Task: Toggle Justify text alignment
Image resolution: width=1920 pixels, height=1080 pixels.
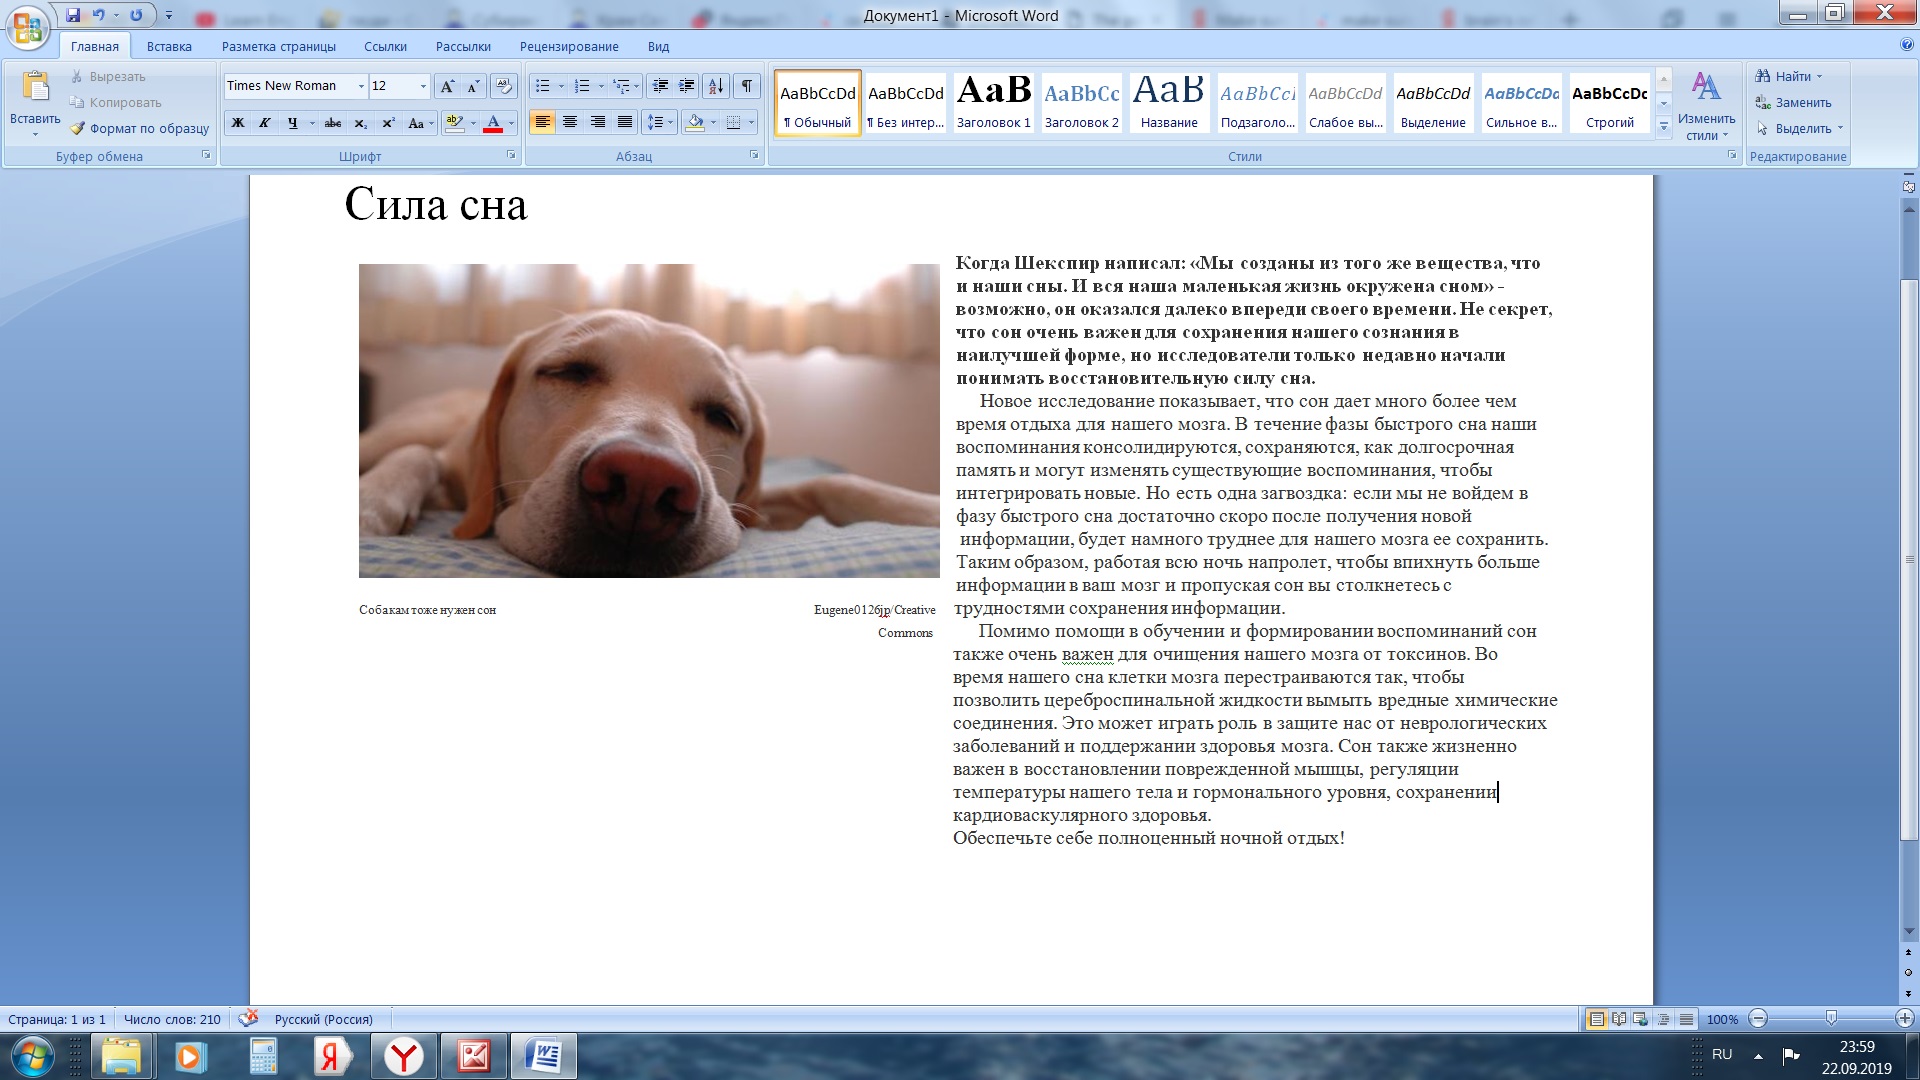Action: pos(625,122)
